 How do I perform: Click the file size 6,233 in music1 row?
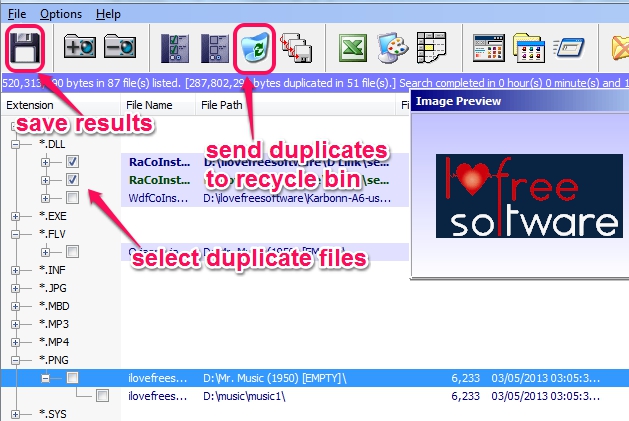coord(465,396)
